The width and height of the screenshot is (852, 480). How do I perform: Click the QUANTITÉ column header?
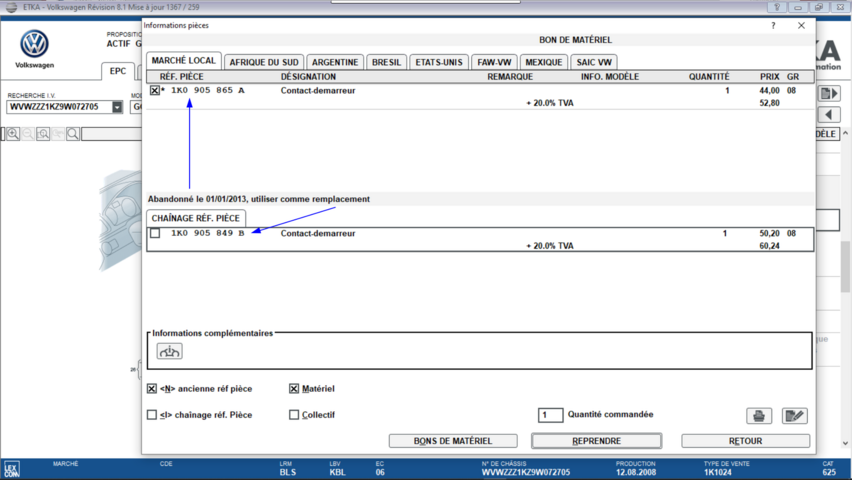click(709, 77)
